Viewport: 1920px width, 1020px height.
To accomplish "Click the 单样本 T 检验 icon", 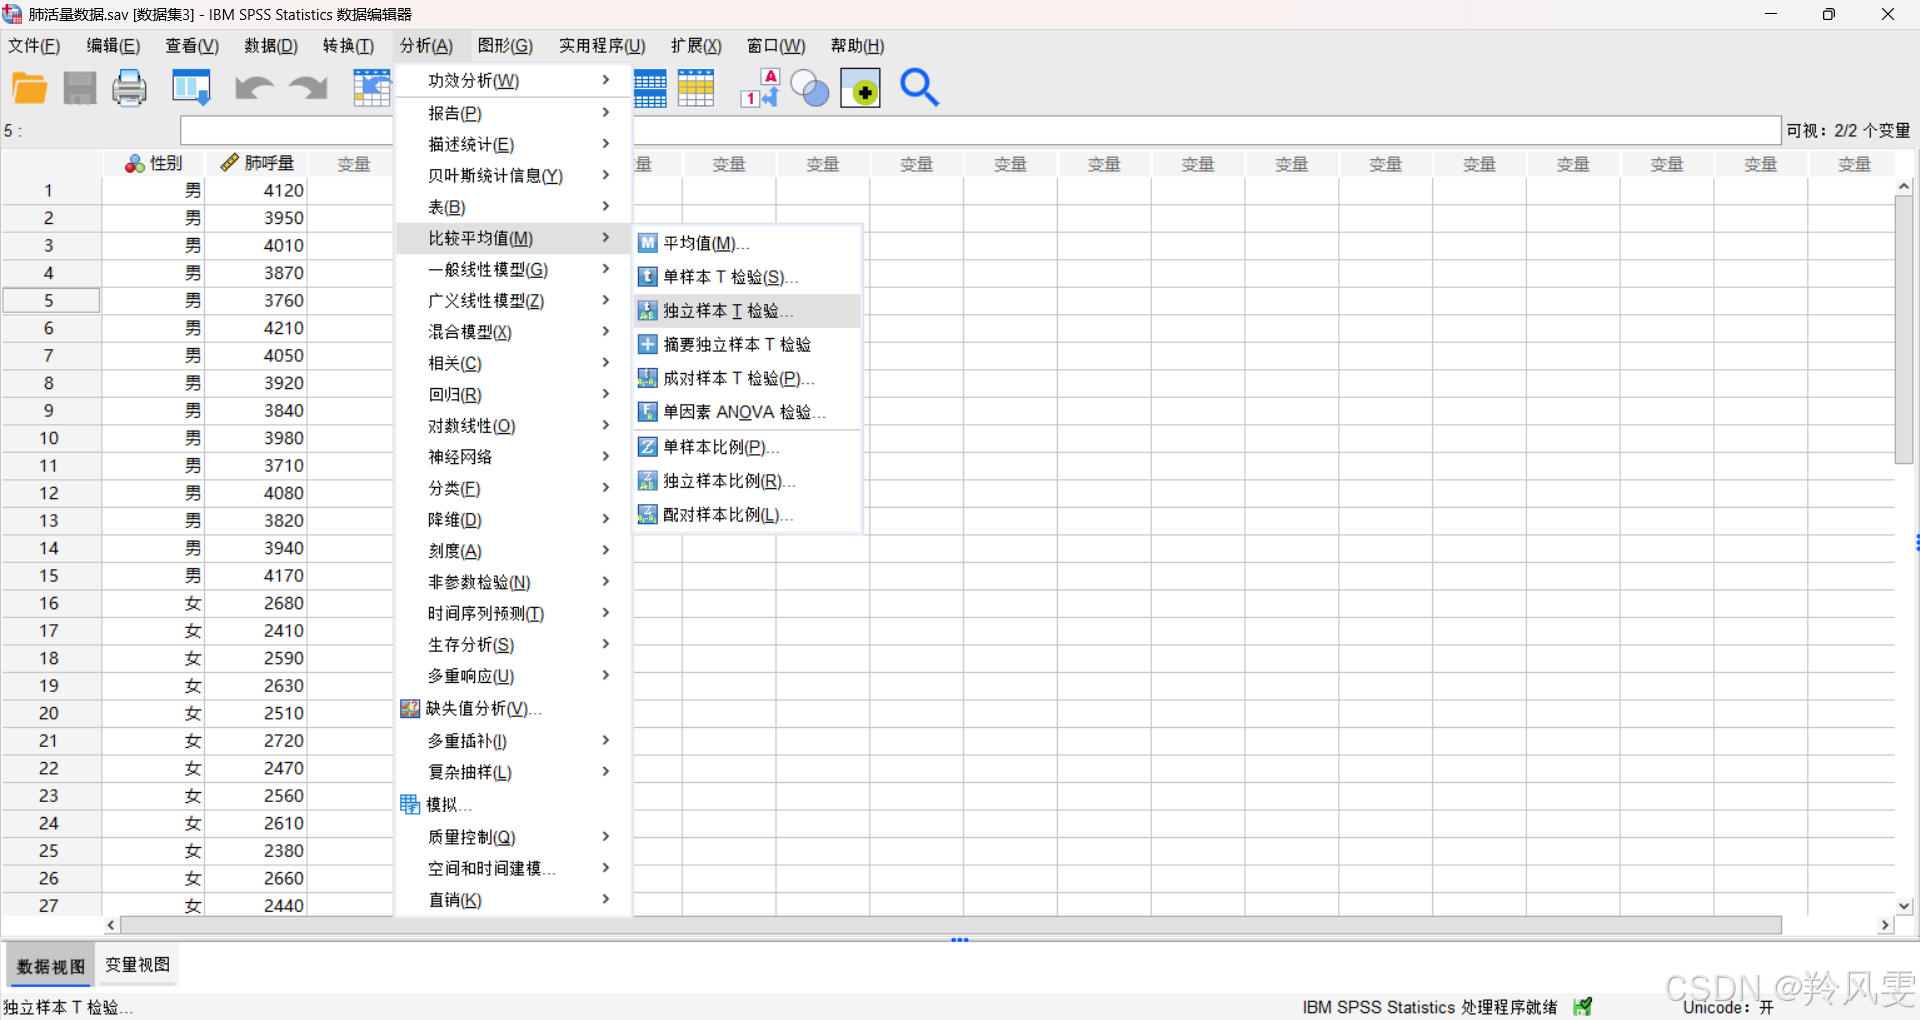I will (648, 277).
